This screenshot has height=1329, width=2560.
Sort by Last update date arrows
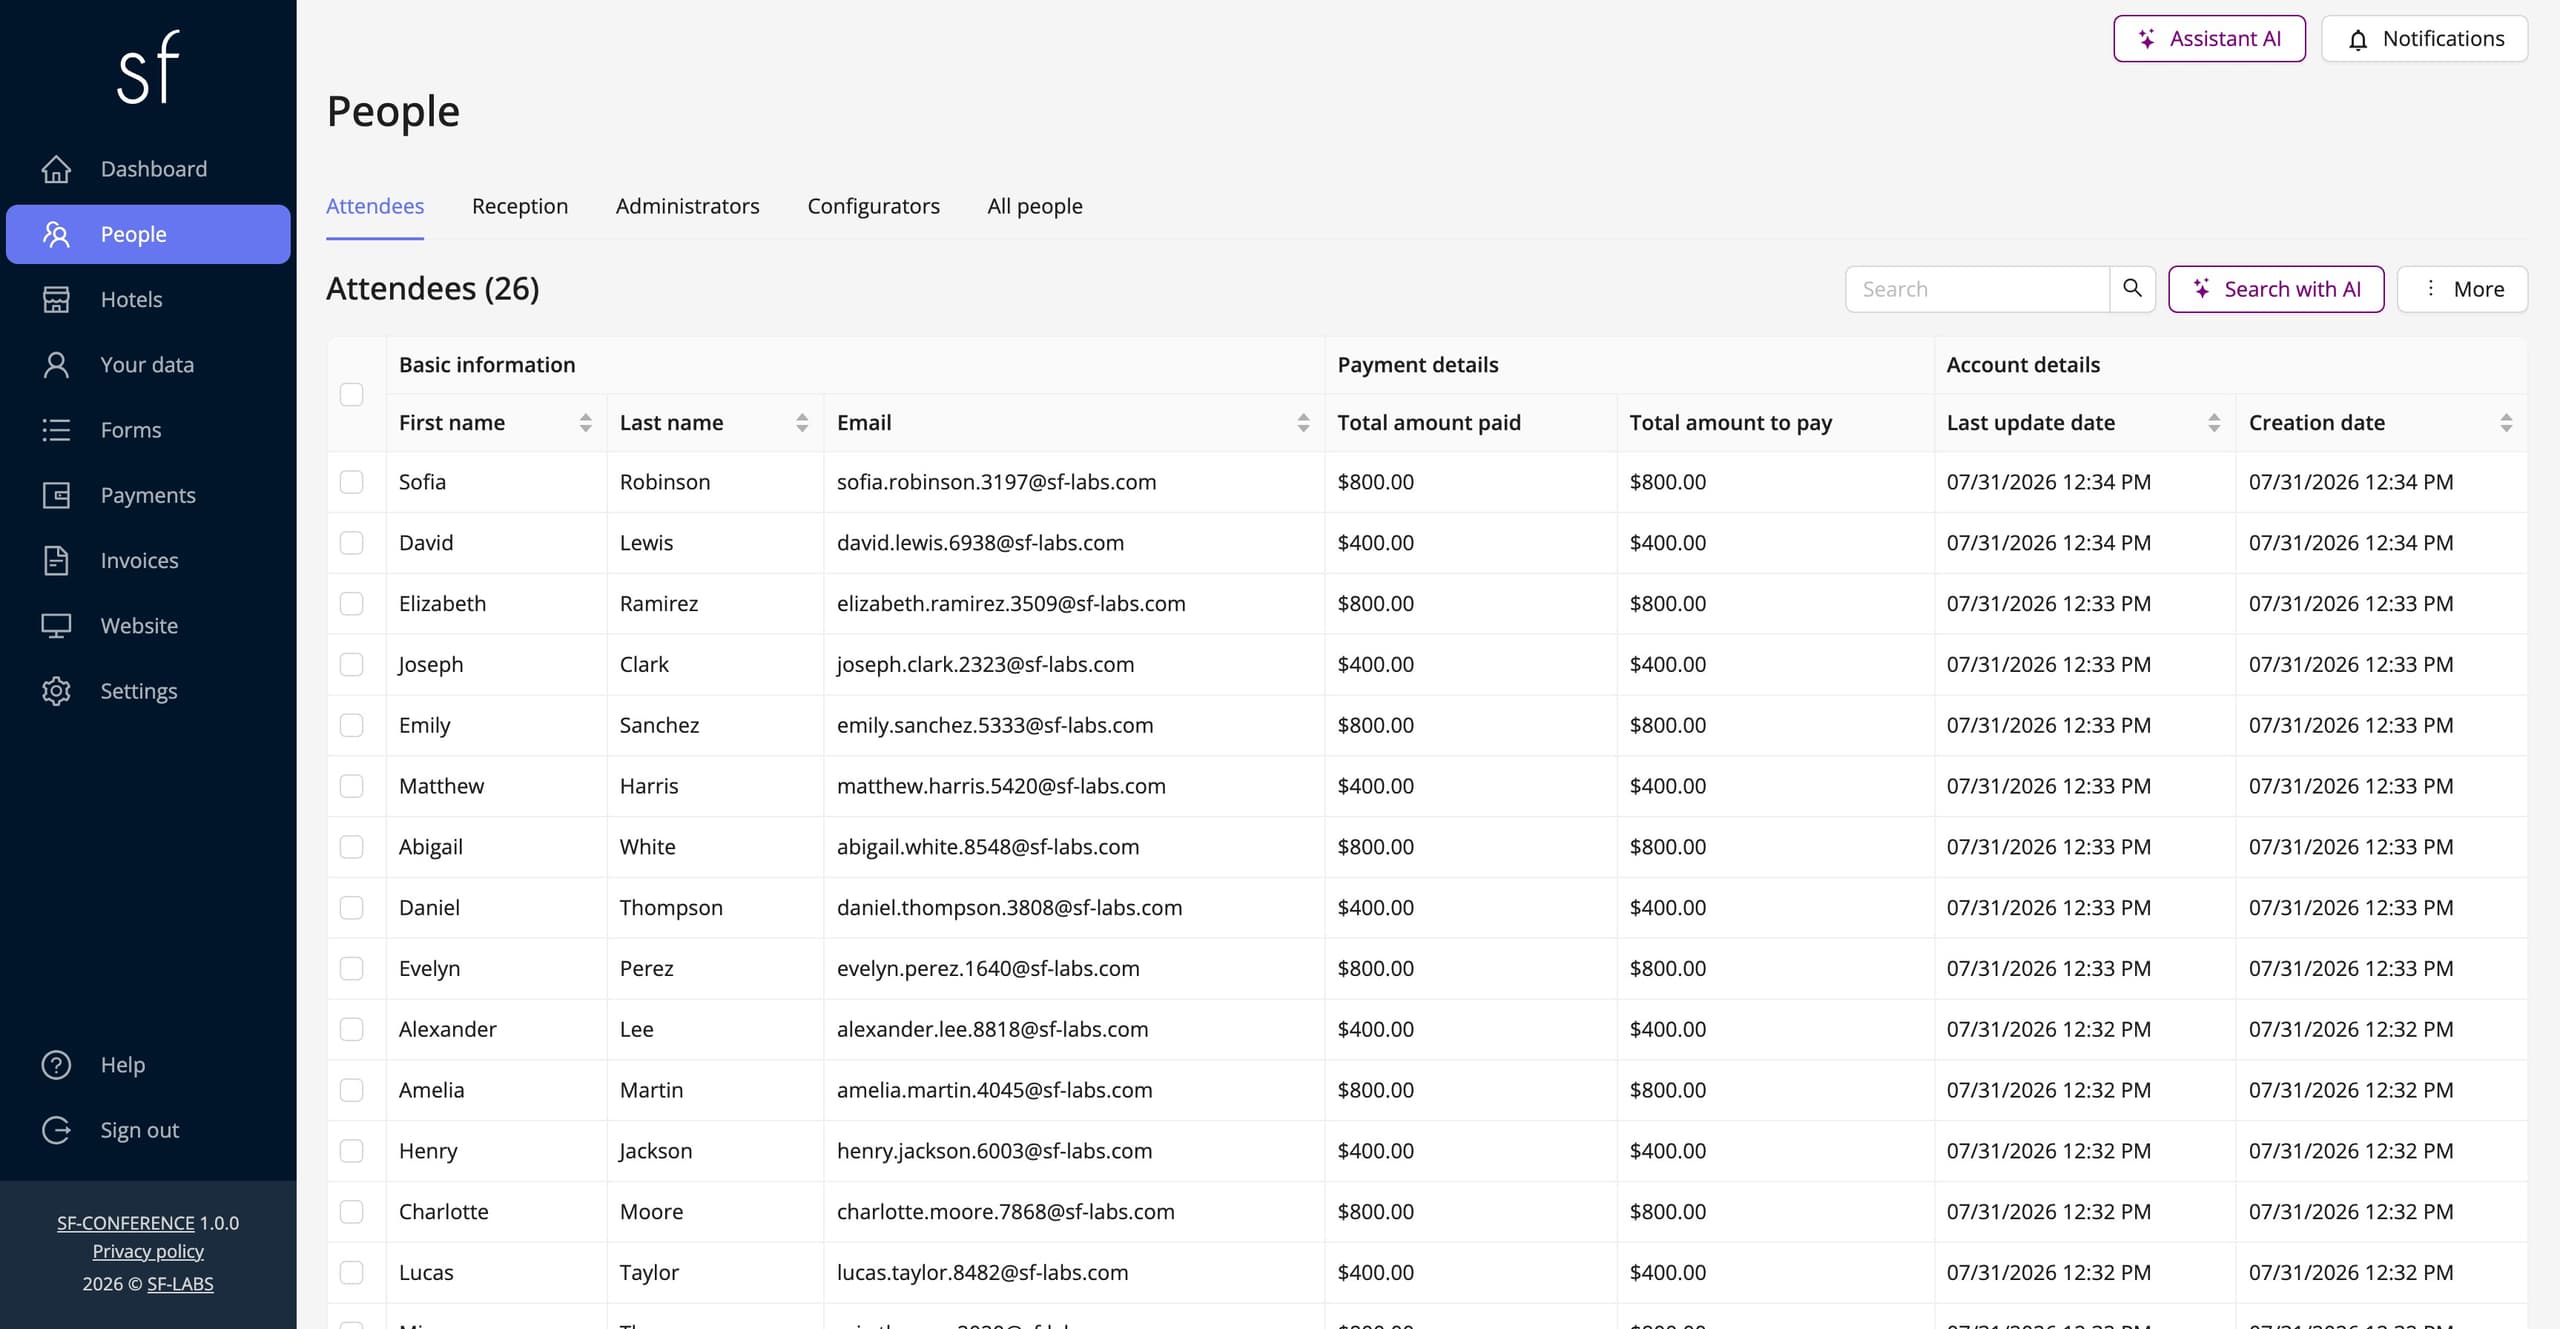pyautogui.click(x=2214, y=423)
